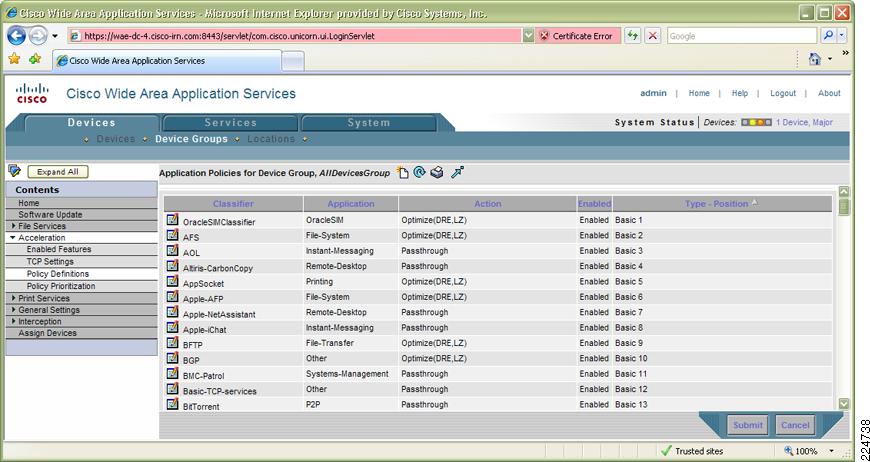Click the browser Refresh icon
The height and width of the screenshot is (462, 870).
point(633,36)
